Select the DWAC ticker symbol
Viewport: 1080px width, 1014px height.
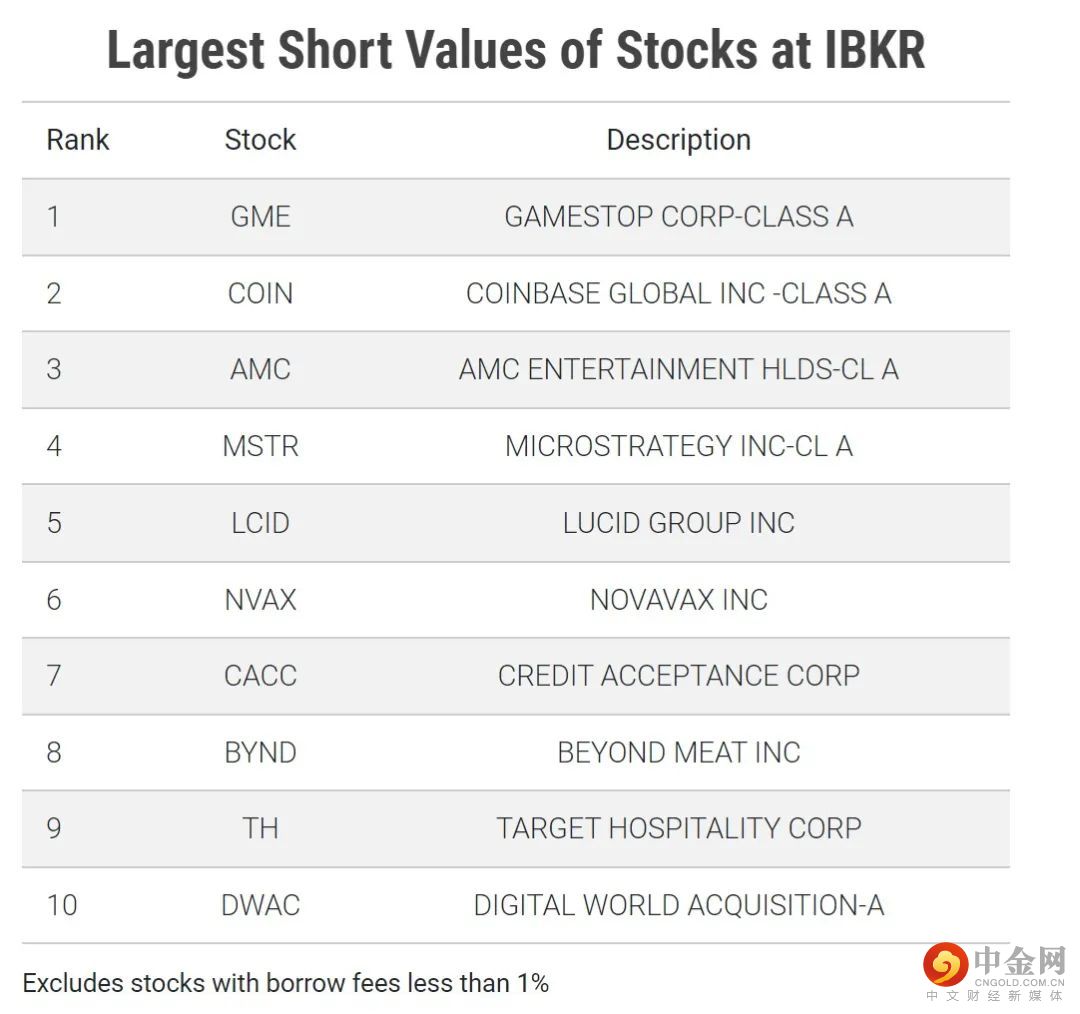(x=260, y=906)
